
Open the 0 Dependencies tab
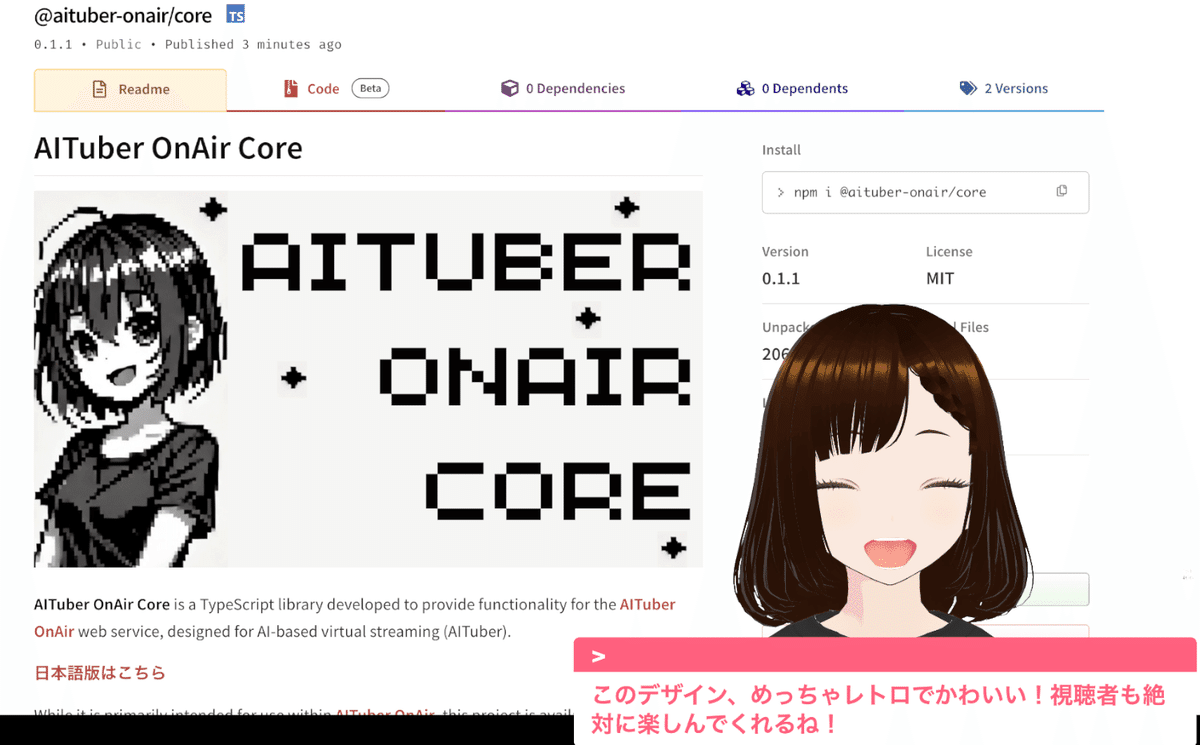[x=563, y=88]
